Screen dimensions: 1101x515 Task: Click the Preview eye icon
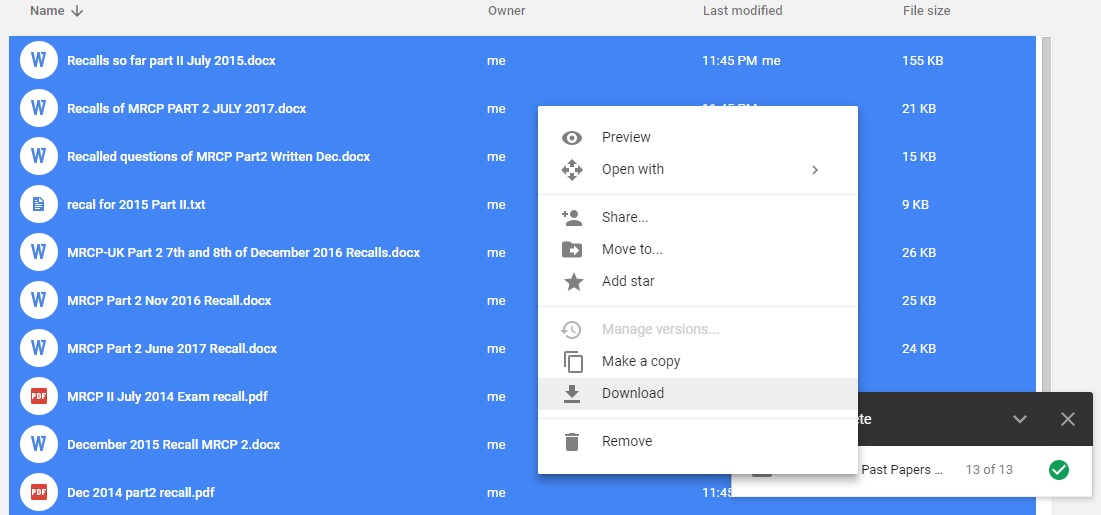point(572,138)
